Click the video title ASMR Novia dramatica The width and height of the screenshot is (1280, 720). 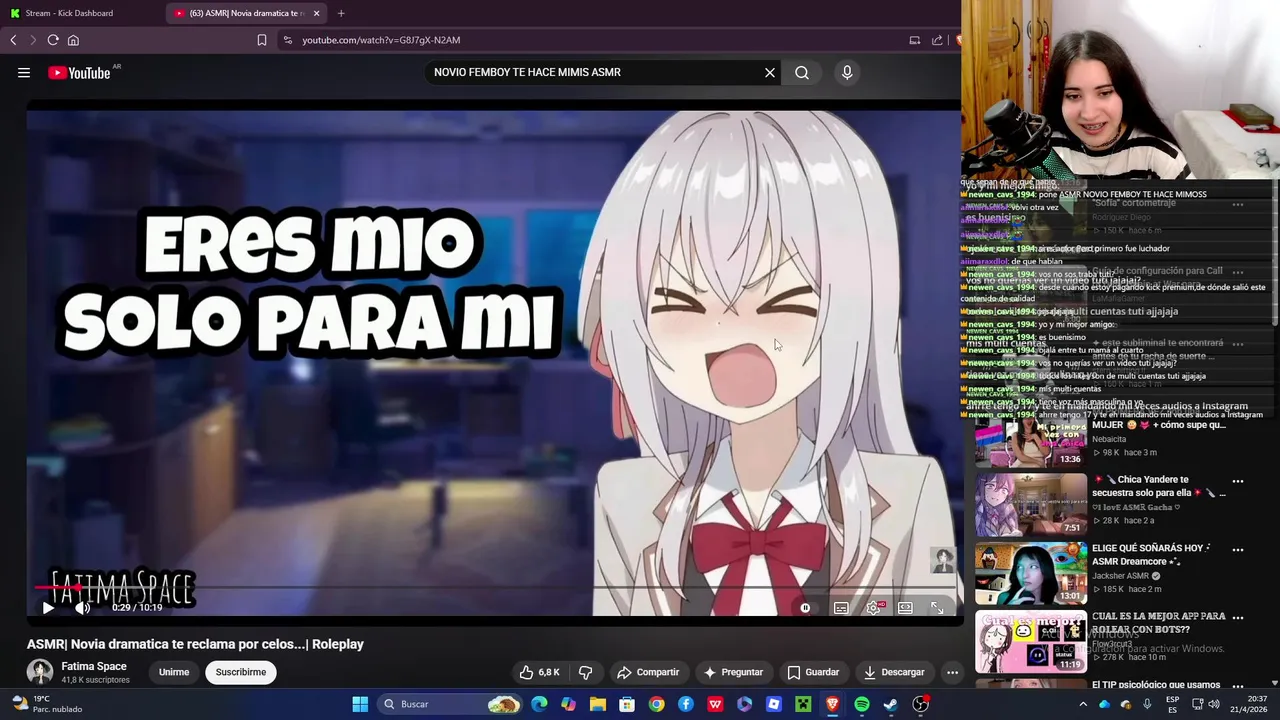[195, 644]
